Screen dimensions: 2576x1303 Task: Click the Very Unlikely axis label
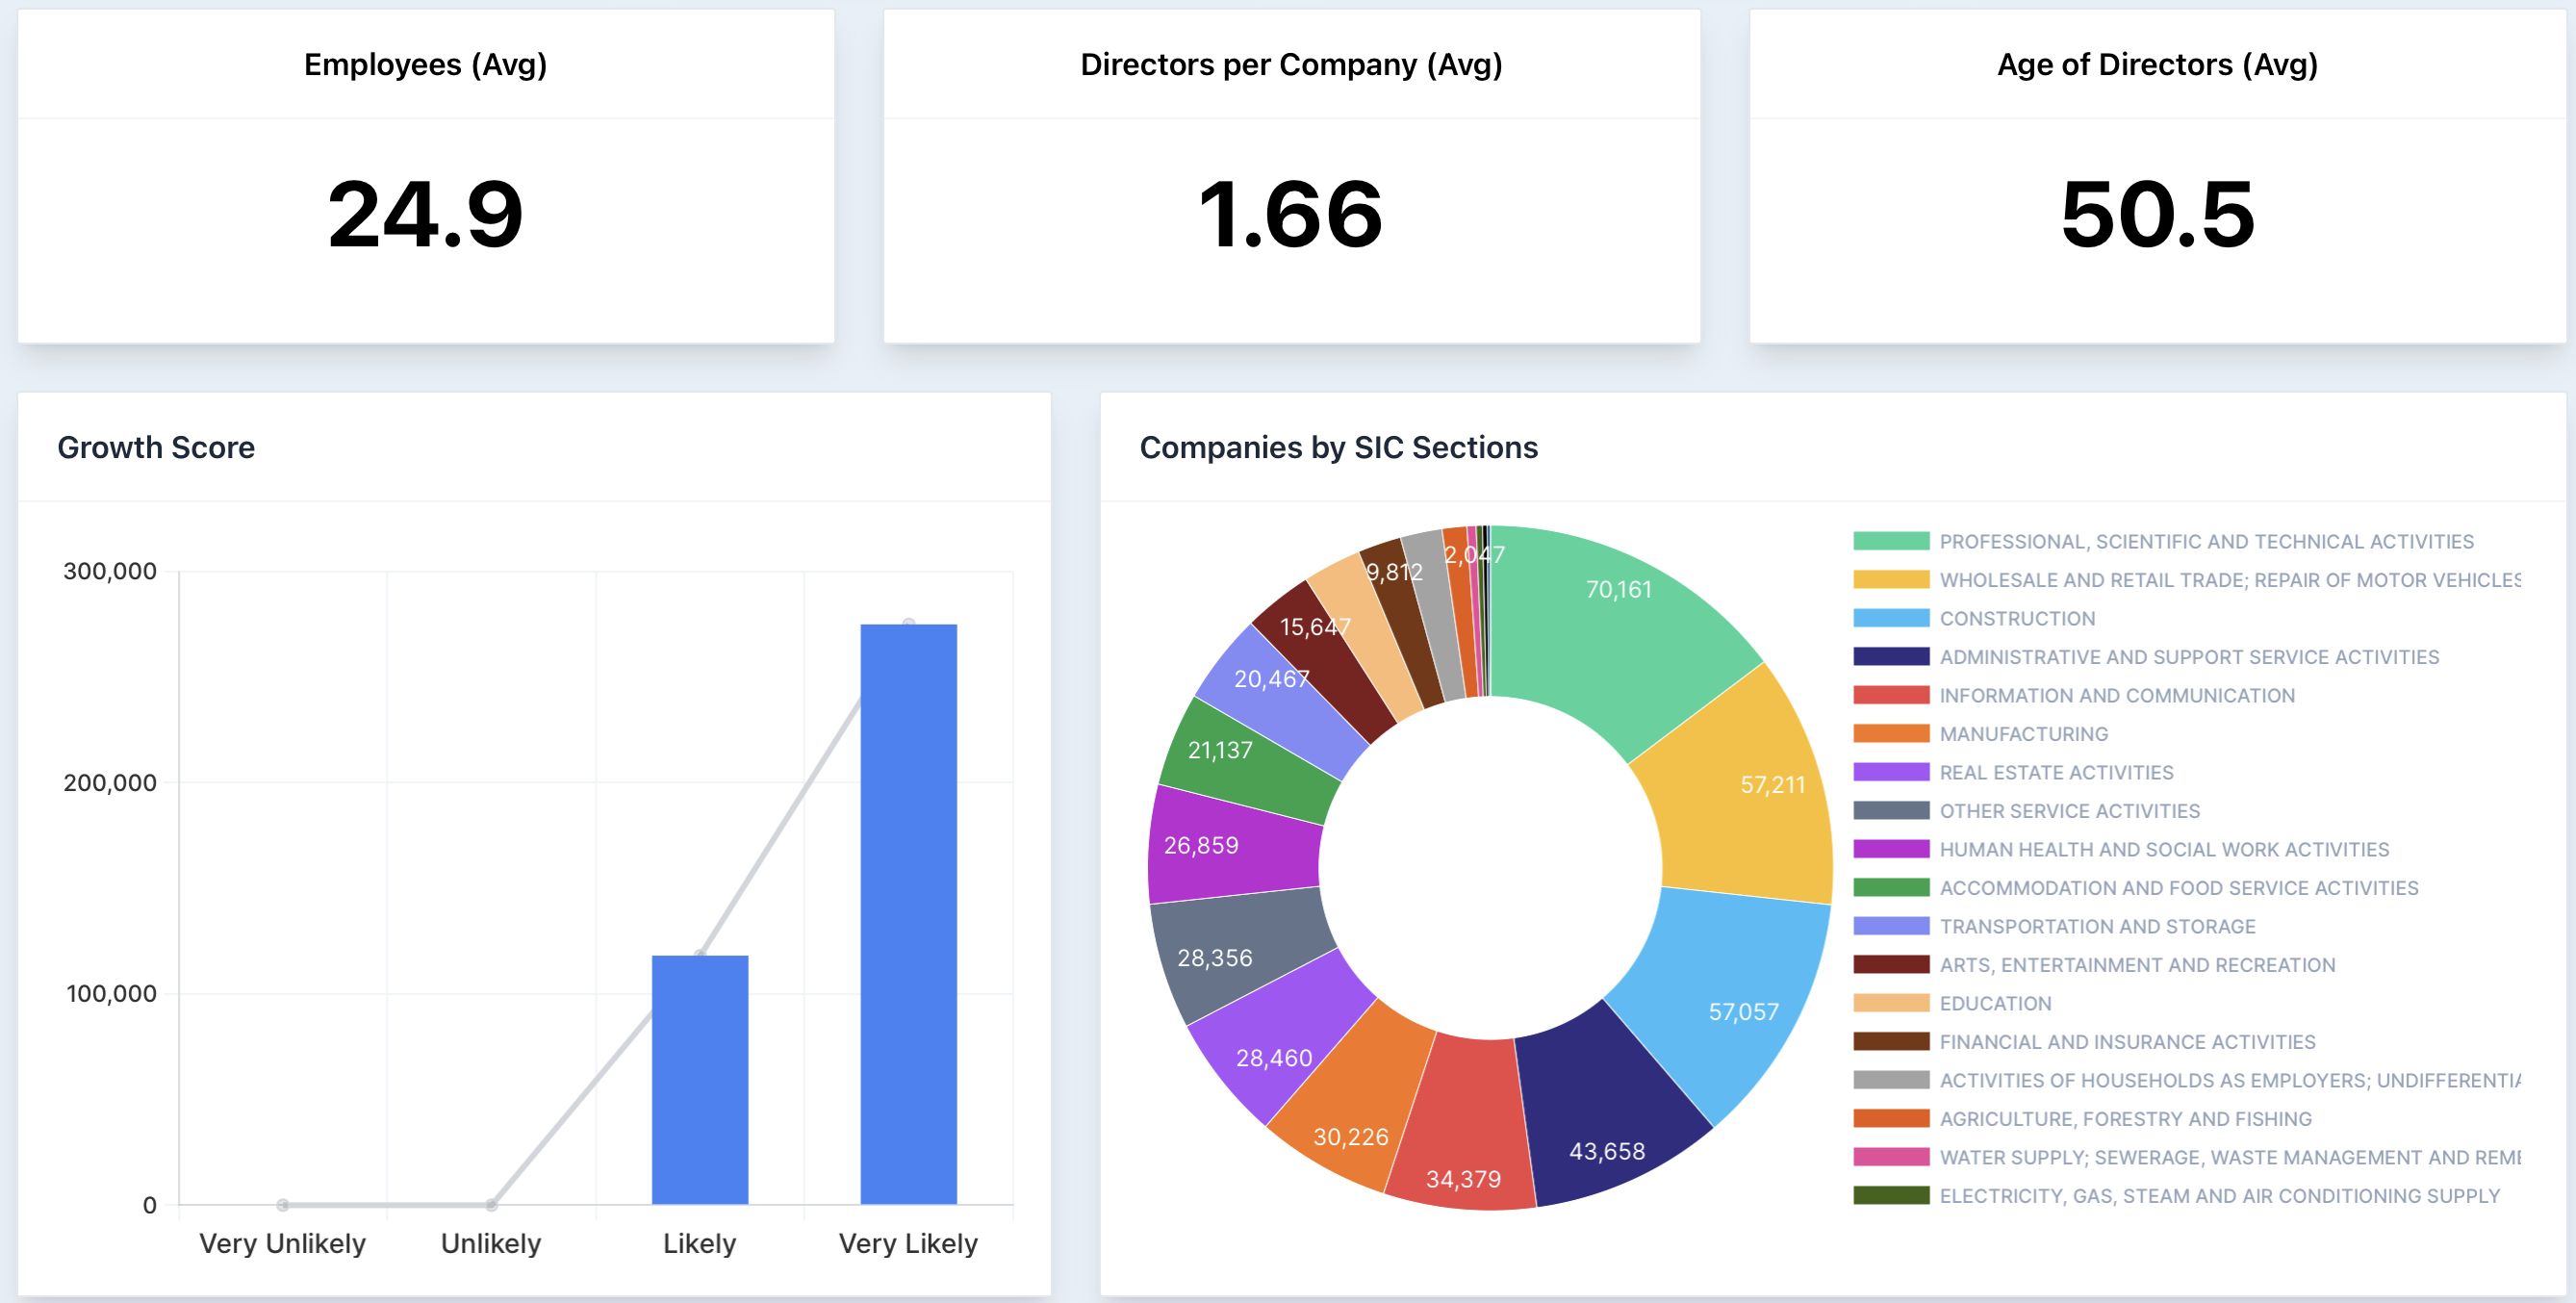[282, 1243]
